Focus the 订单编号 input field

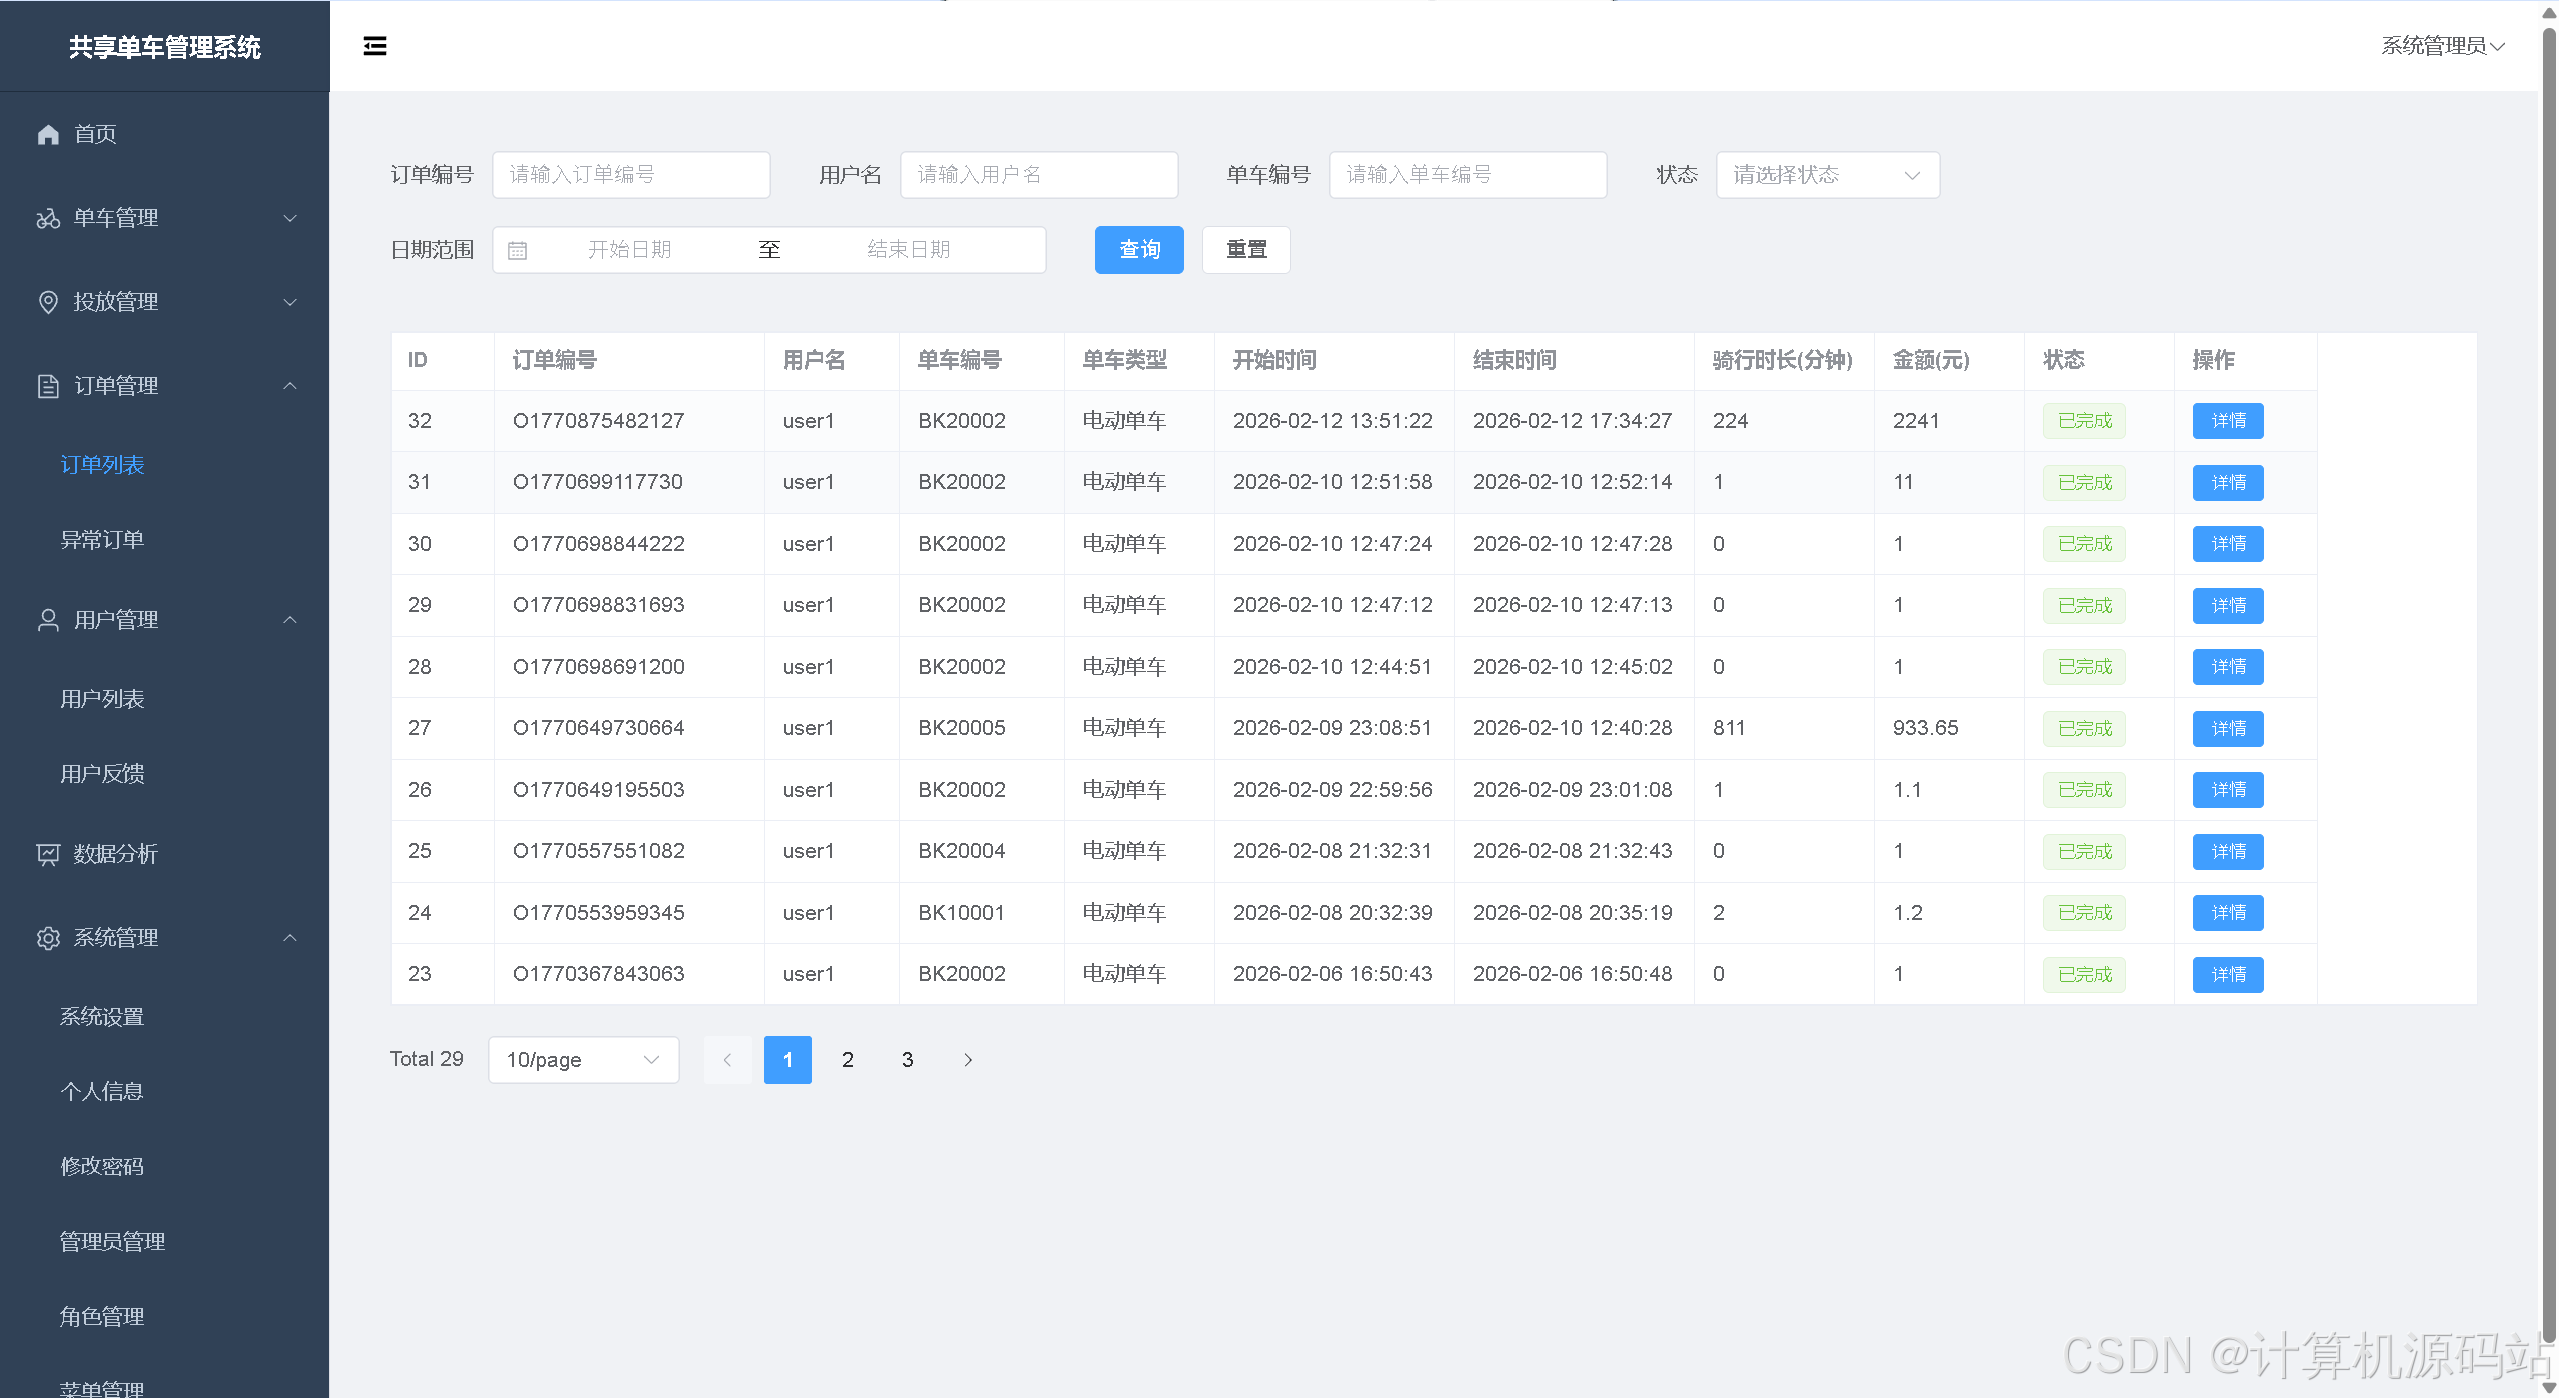point(631,175)
